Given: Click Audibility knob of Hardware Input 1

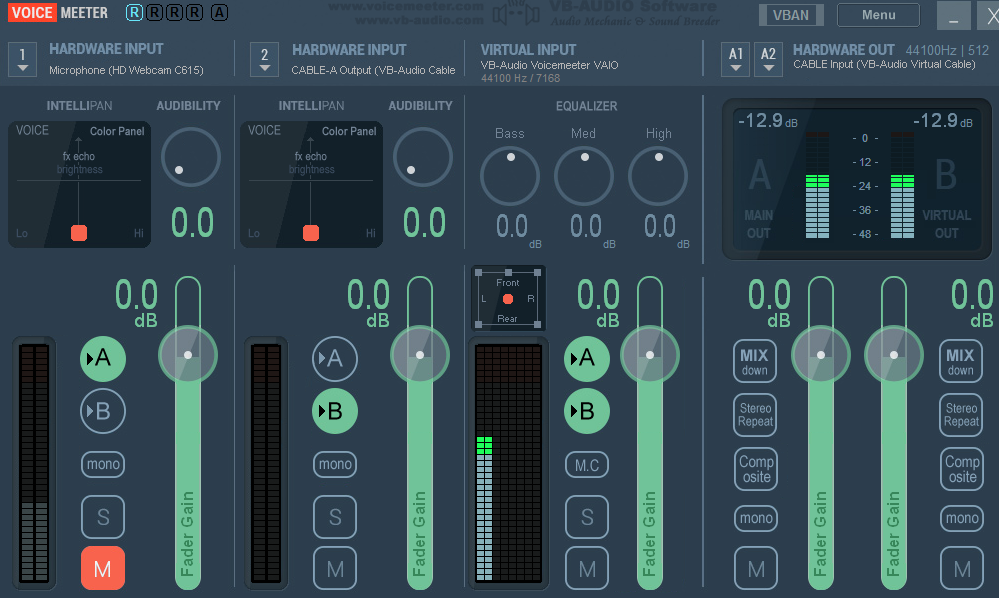Looking at the screenshot, I should pyautogui.click(x=190, y=157).
